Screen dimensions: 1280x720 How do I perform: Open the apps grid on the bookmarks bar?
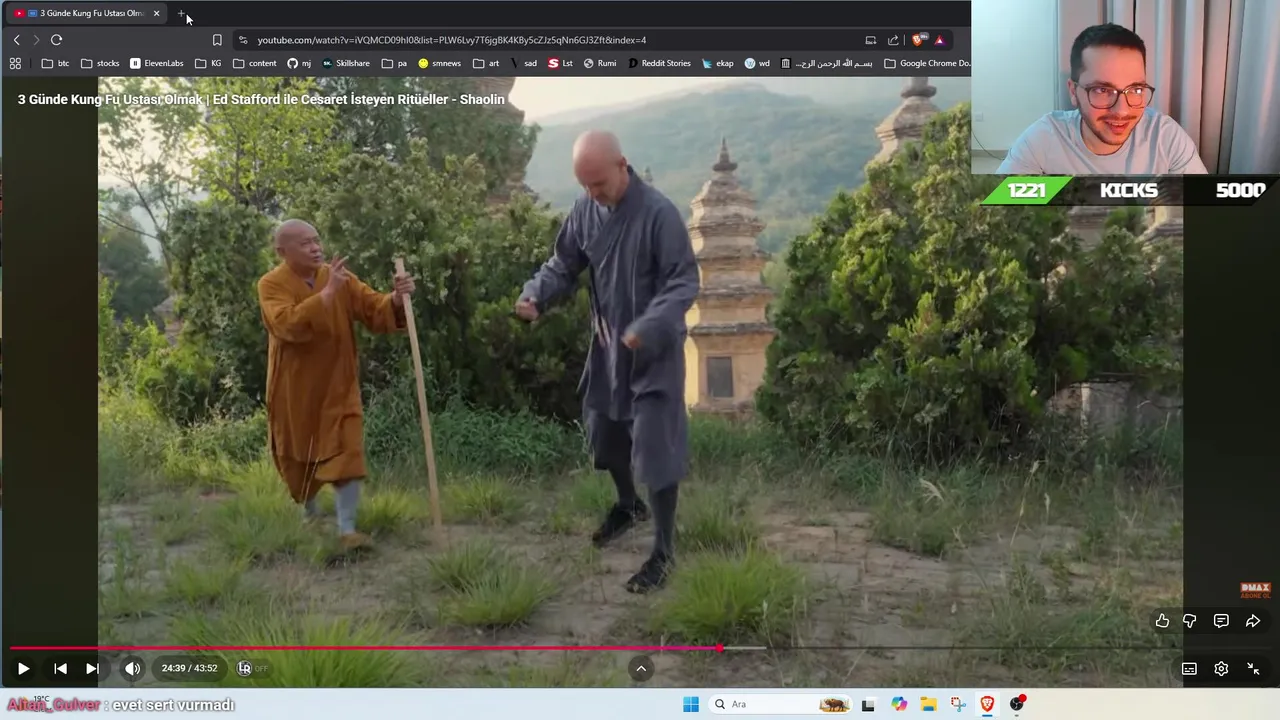[15, 63]
